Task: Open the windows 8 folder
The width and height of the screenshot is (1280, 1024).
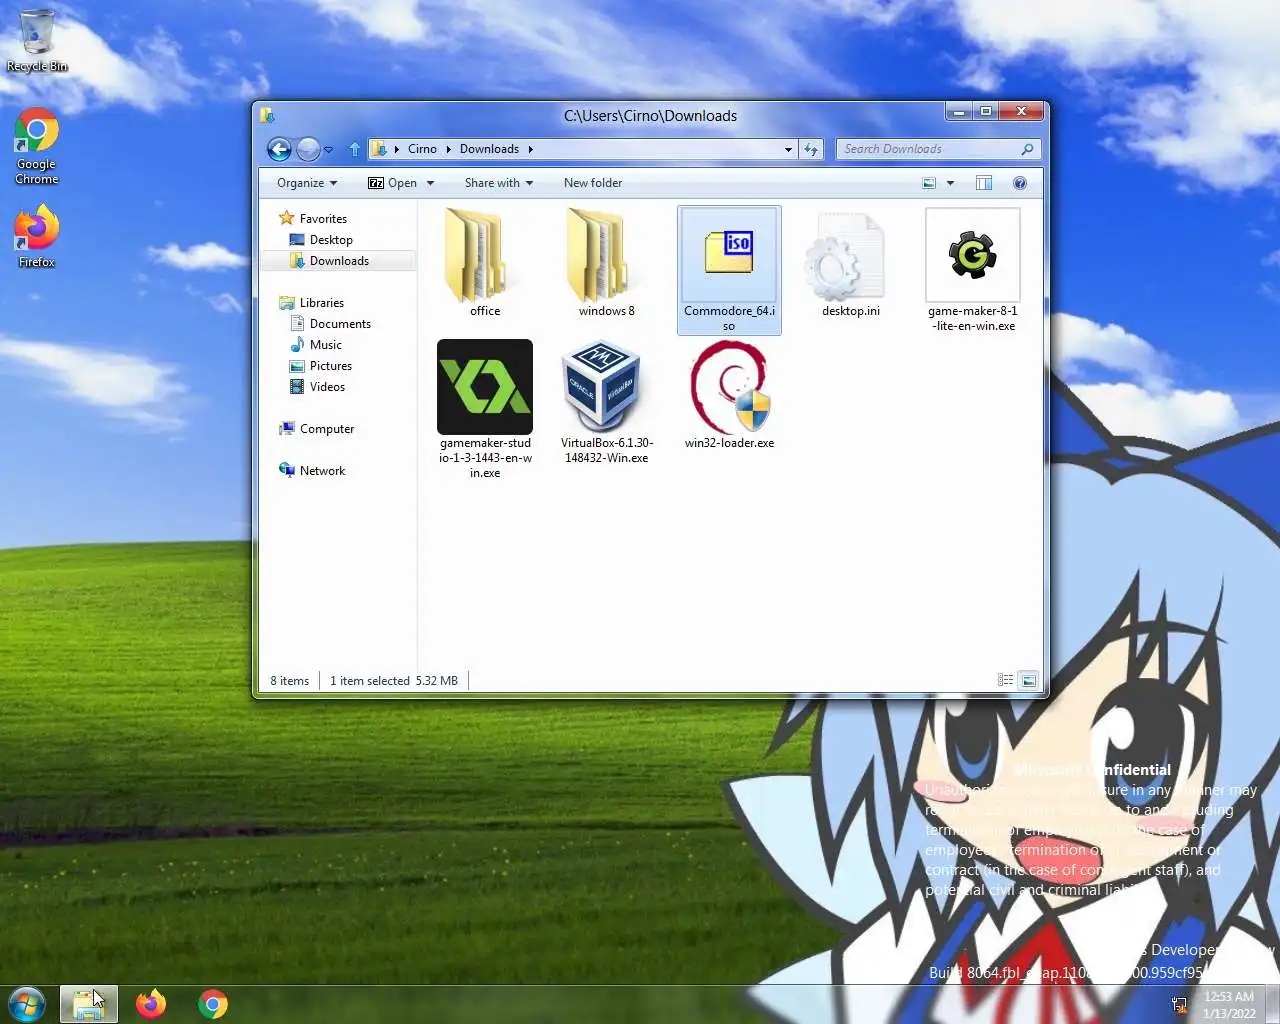Action: [607, 262]
